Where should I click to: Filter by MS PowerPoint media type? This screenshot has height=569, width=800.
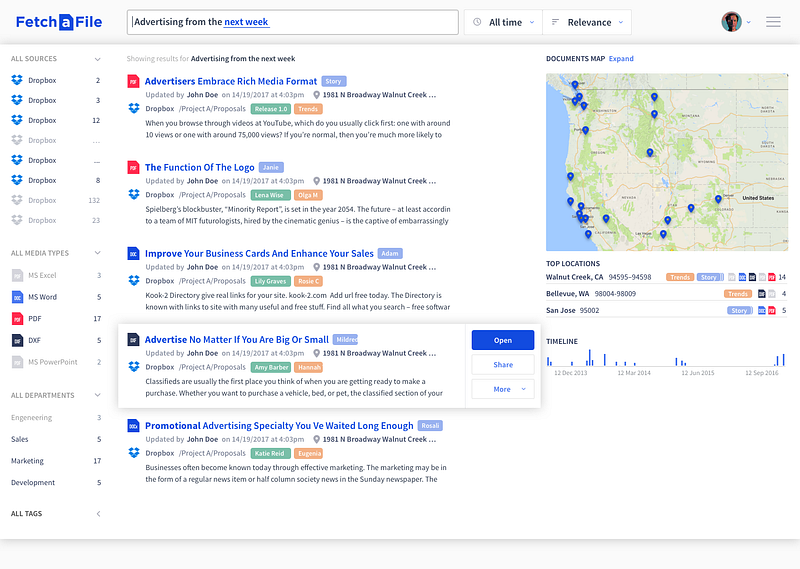coord(56,362)
